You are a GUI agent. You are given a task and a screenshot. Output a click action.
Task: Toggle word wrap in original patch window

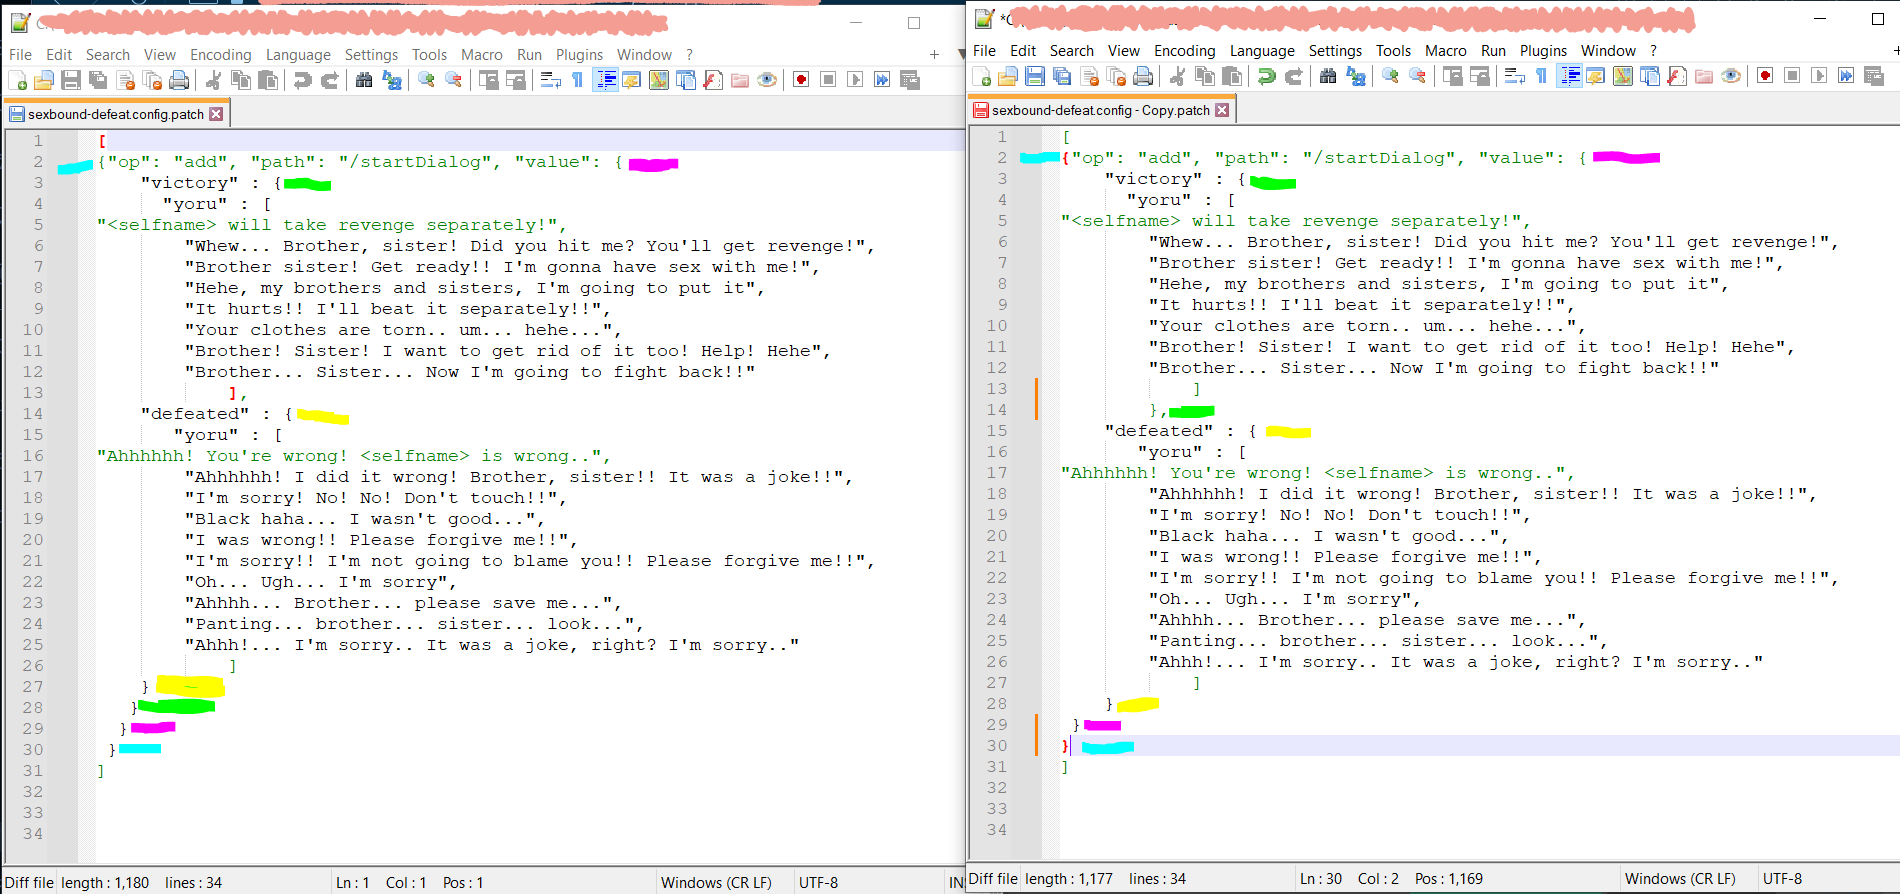pyautogui.click(x=551, y=80)
